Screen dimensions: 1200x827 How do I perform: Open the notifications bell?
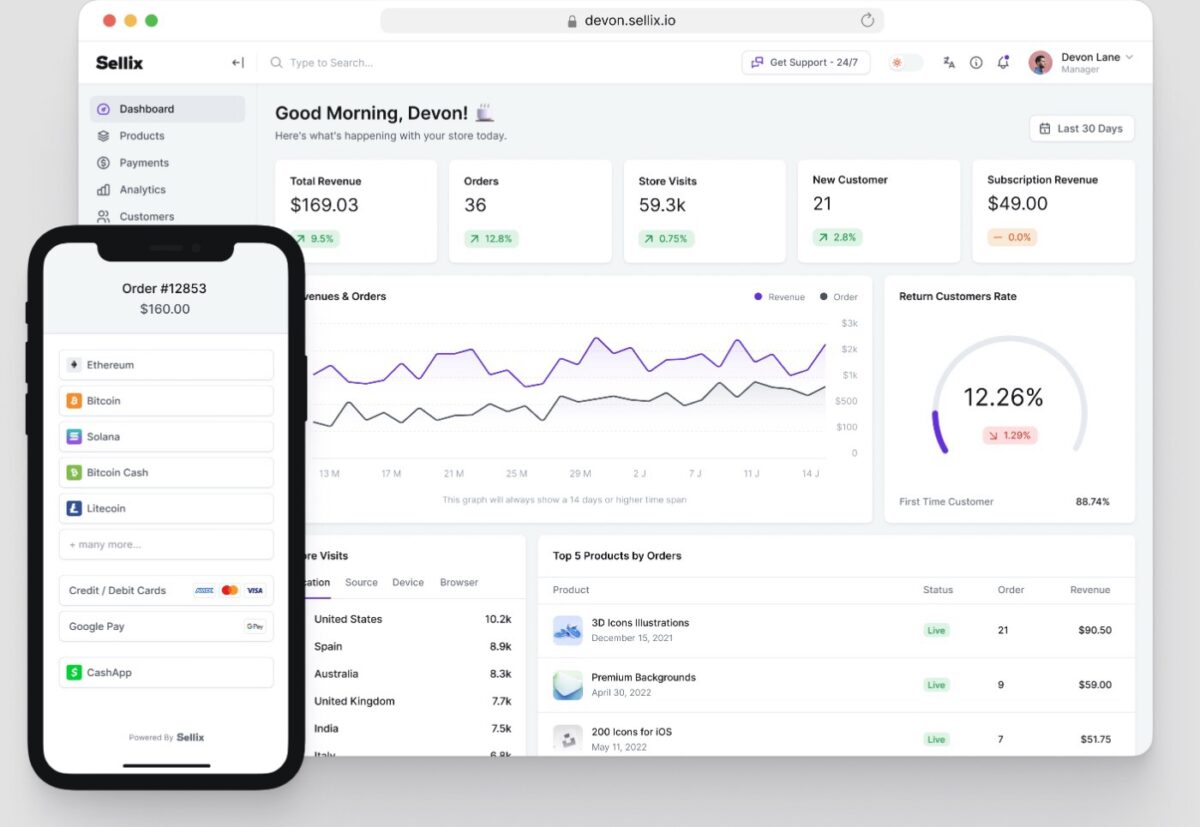[x=1003, y=62]
